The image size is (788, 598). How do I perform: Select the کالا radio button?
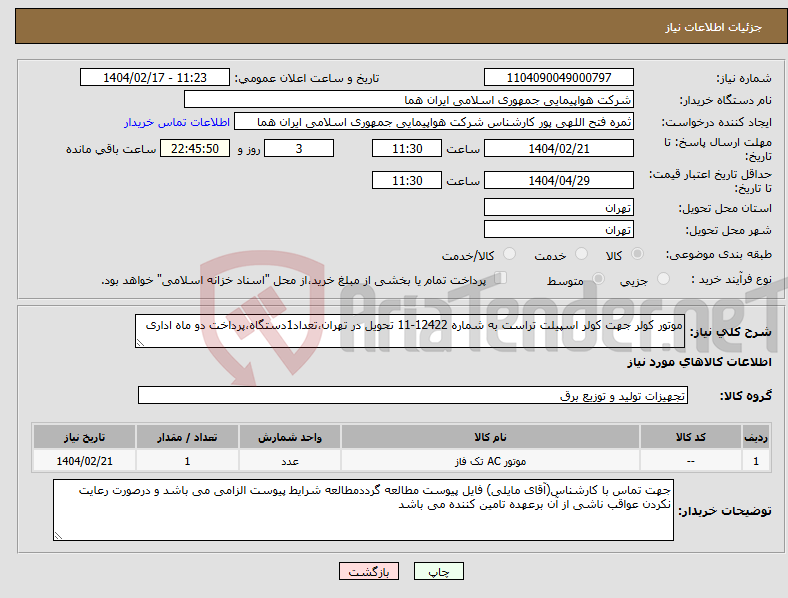637,254
